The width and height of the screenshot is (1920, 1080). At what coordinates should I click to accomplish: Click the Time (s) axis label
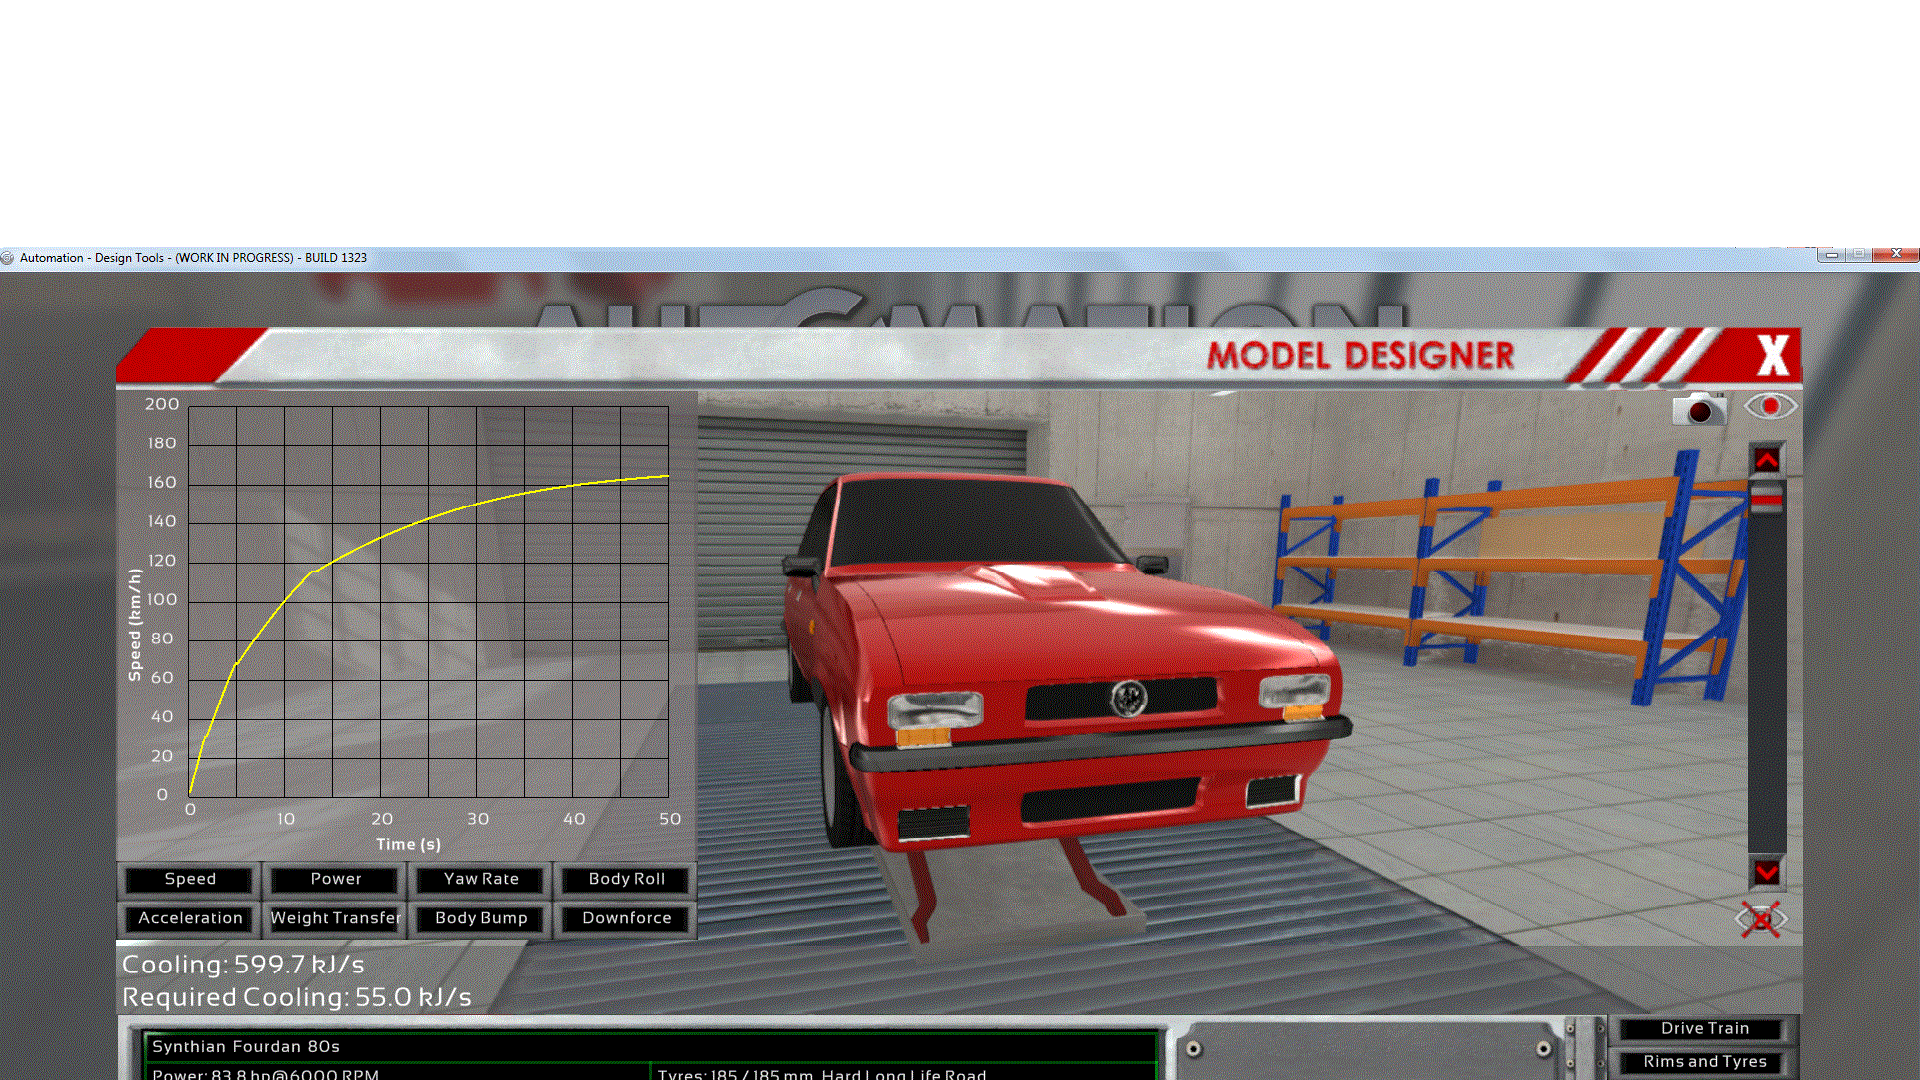tap(408, 844)
